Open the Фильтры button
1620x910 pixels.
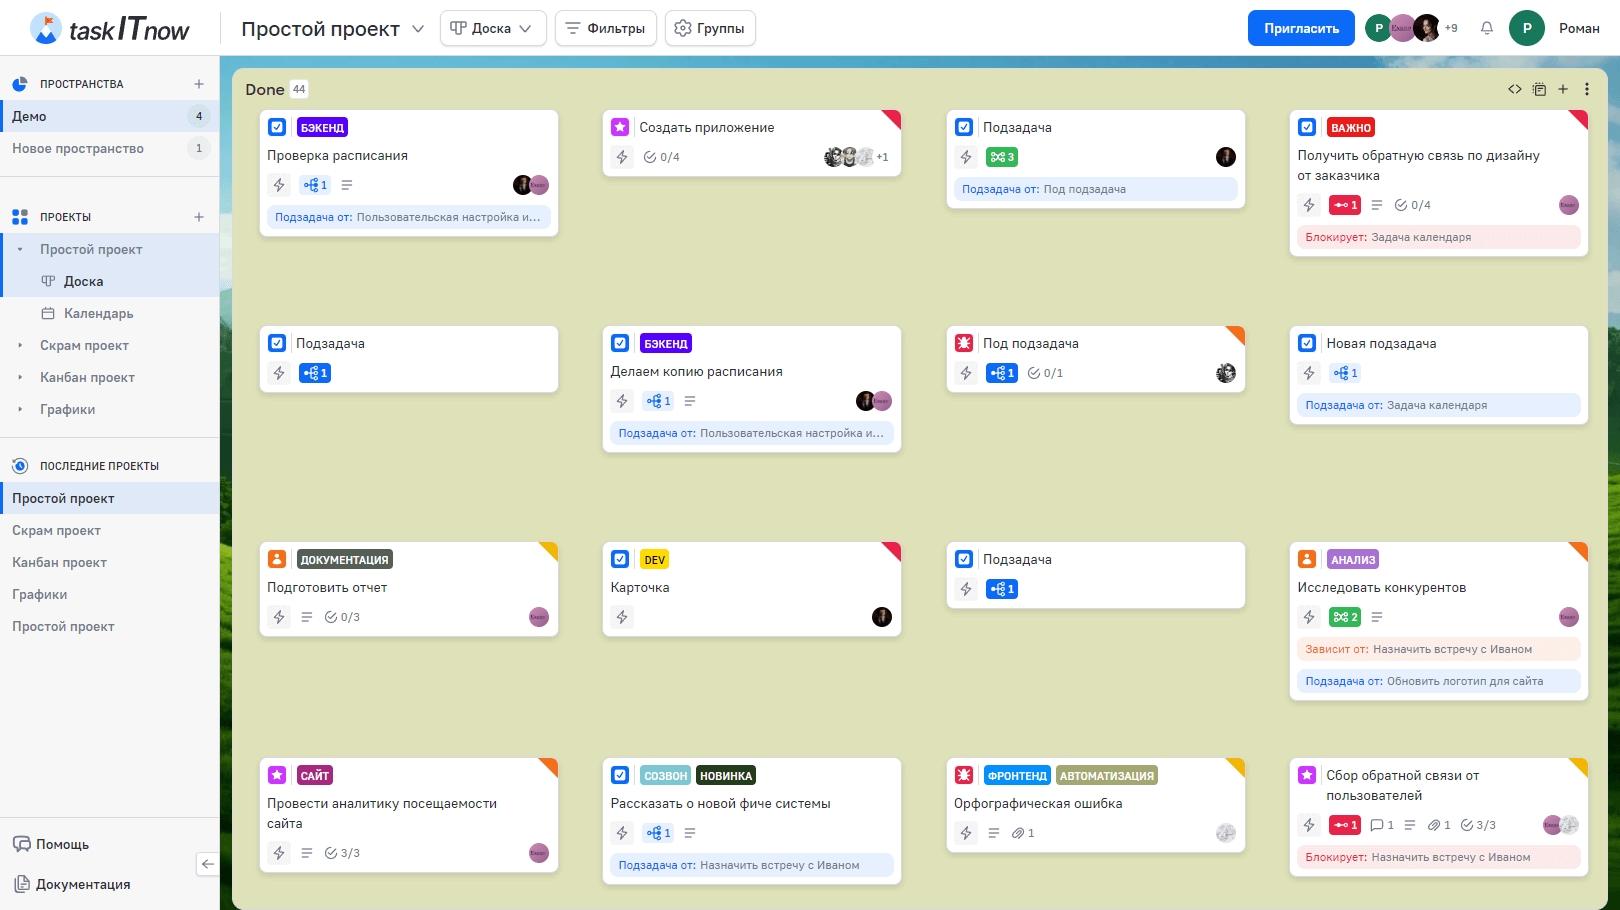click(x=605, y=28)
